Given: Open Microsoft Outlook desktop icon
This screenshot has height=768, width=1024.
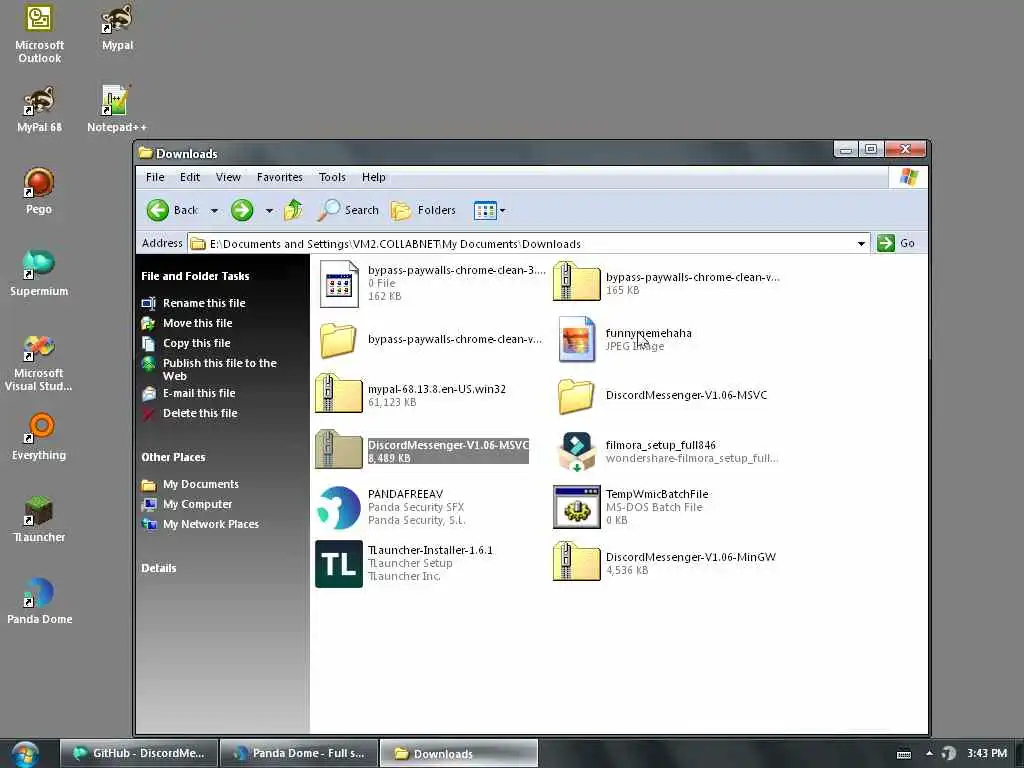Looking at the screenshot, I should [39, 33].
